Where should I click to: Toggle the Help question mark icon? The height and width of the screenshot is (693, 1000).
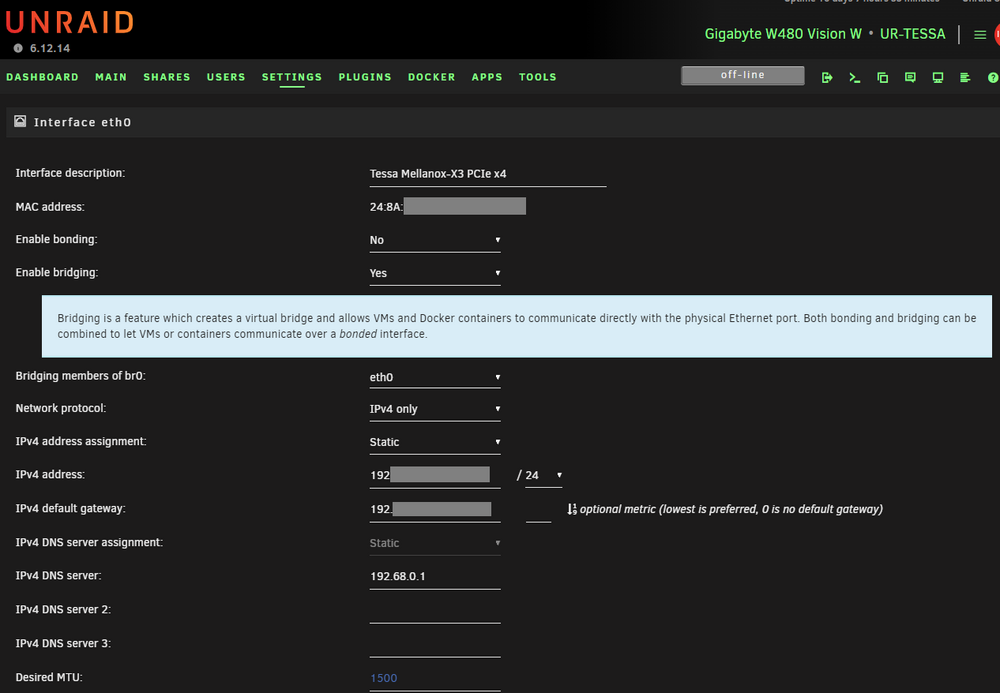[x=993, y=77]
